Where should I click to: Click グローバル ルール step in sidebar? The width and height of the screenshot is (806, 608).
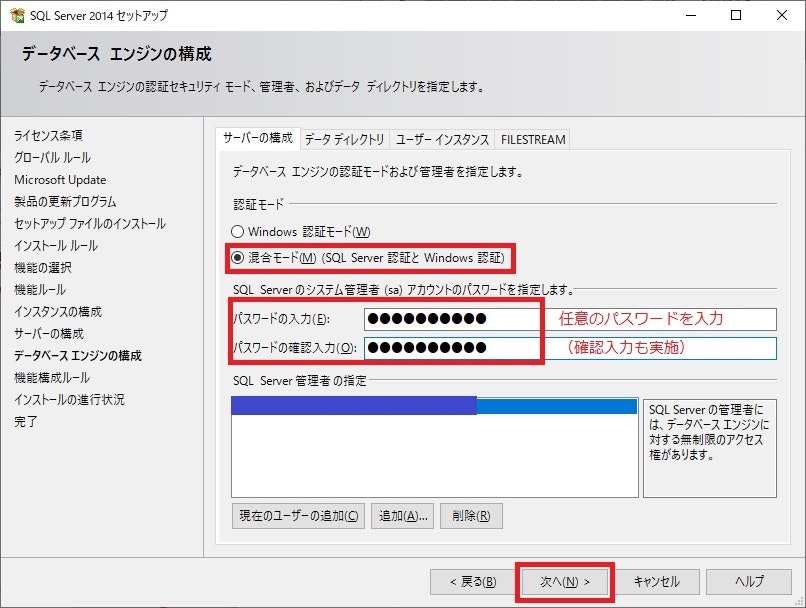pyautogui.click(x=52, y=157)
